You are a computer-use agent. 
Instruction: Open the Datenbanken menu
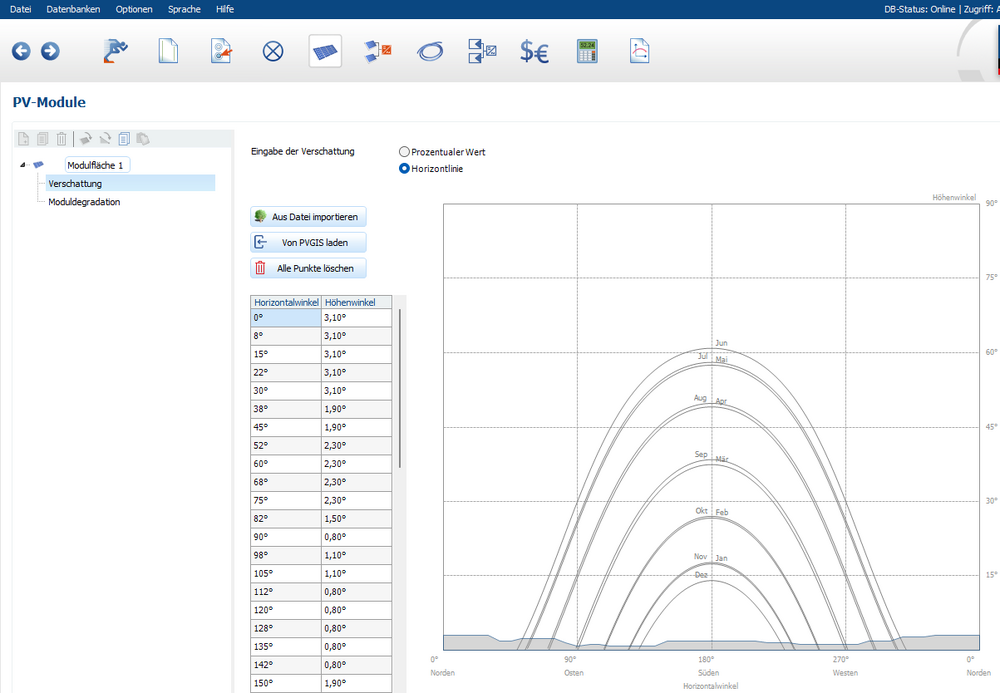point(73,9)
